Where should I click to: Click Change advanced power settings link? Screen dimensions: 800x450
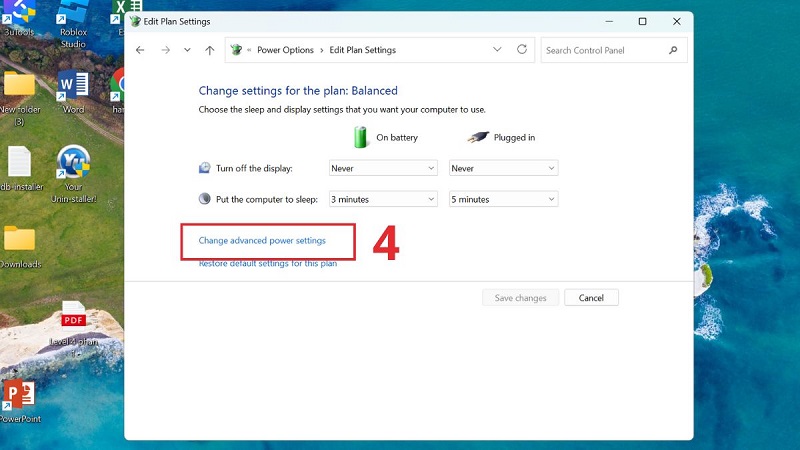click(x=262, y=241)
